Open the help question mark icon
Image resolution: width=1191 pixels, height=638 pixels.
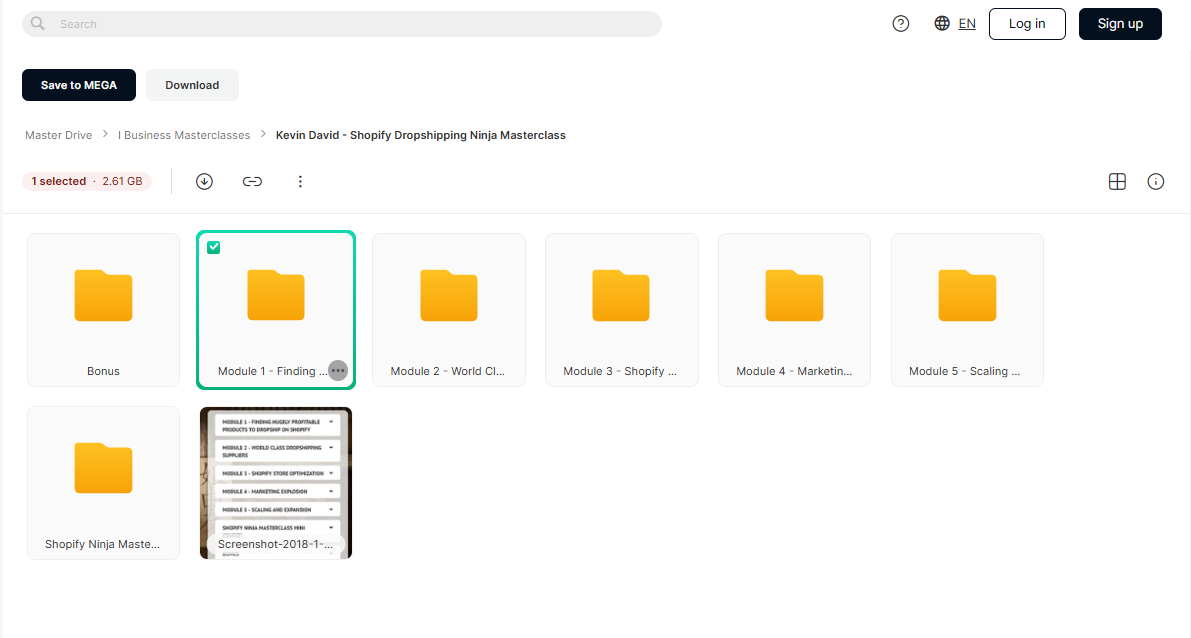(901, 24)
